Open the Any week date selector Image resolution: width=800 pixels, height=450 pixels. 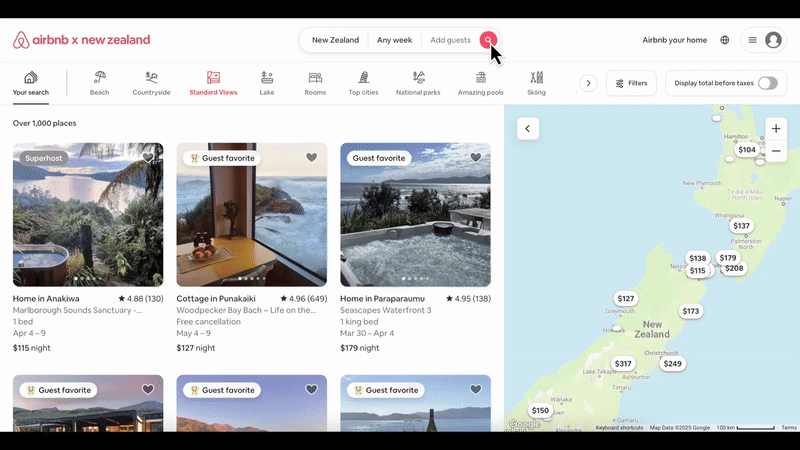(394, 40)
